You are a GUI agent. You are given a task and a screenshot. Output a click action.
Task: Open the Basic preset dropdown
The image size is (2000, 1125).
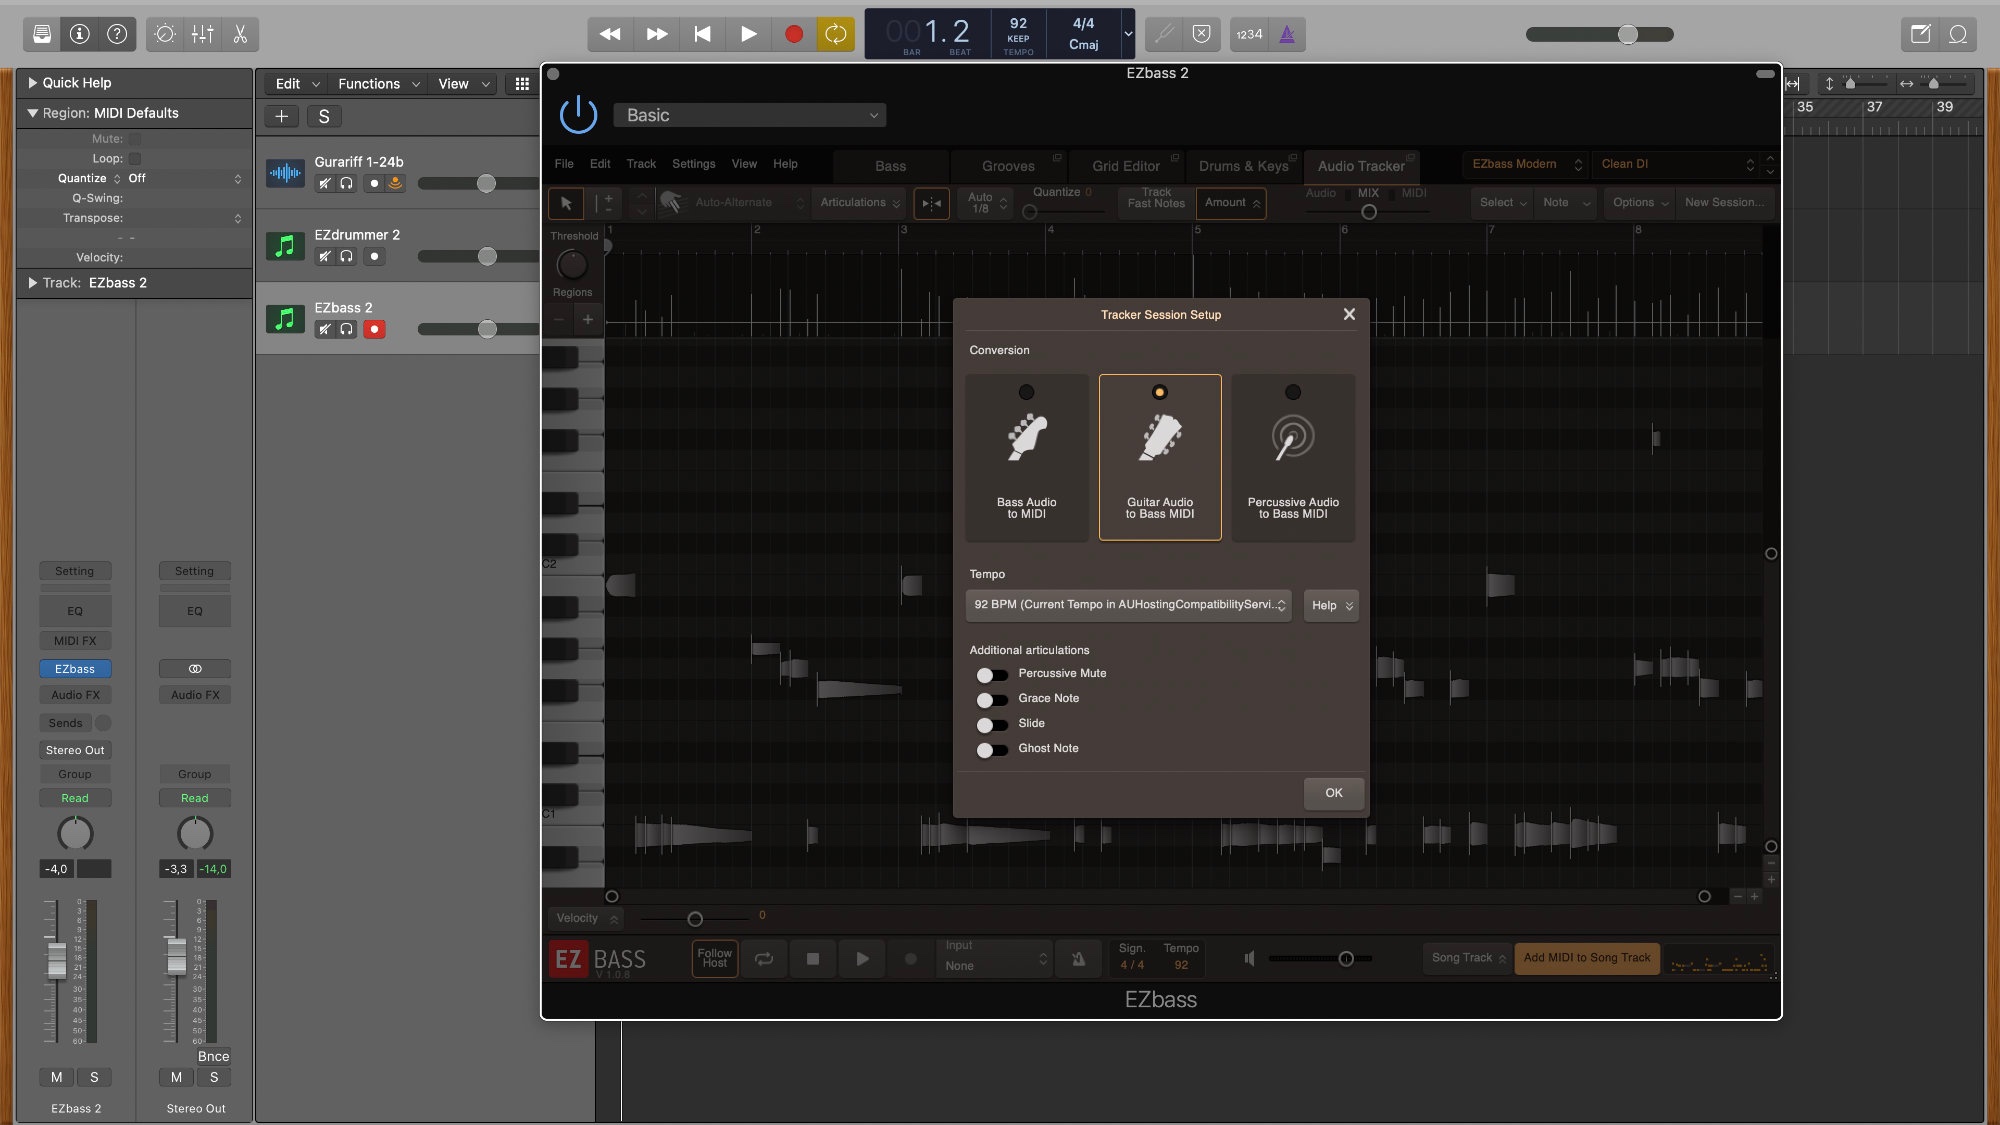750,115
